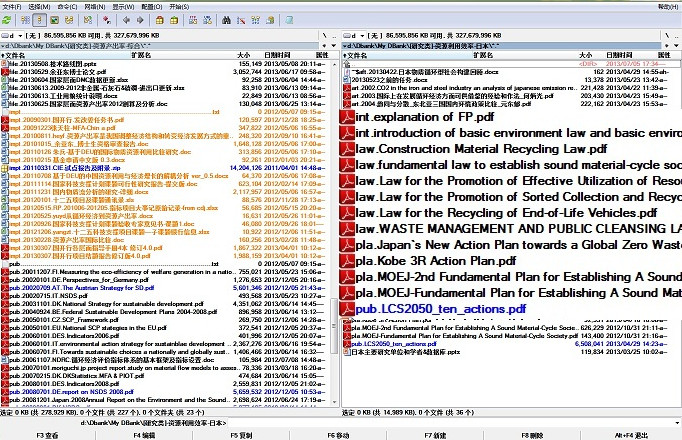Toggle the Thumbnail view mode button
This screenshot has width=682, height=440.
(x=54, y=19)
